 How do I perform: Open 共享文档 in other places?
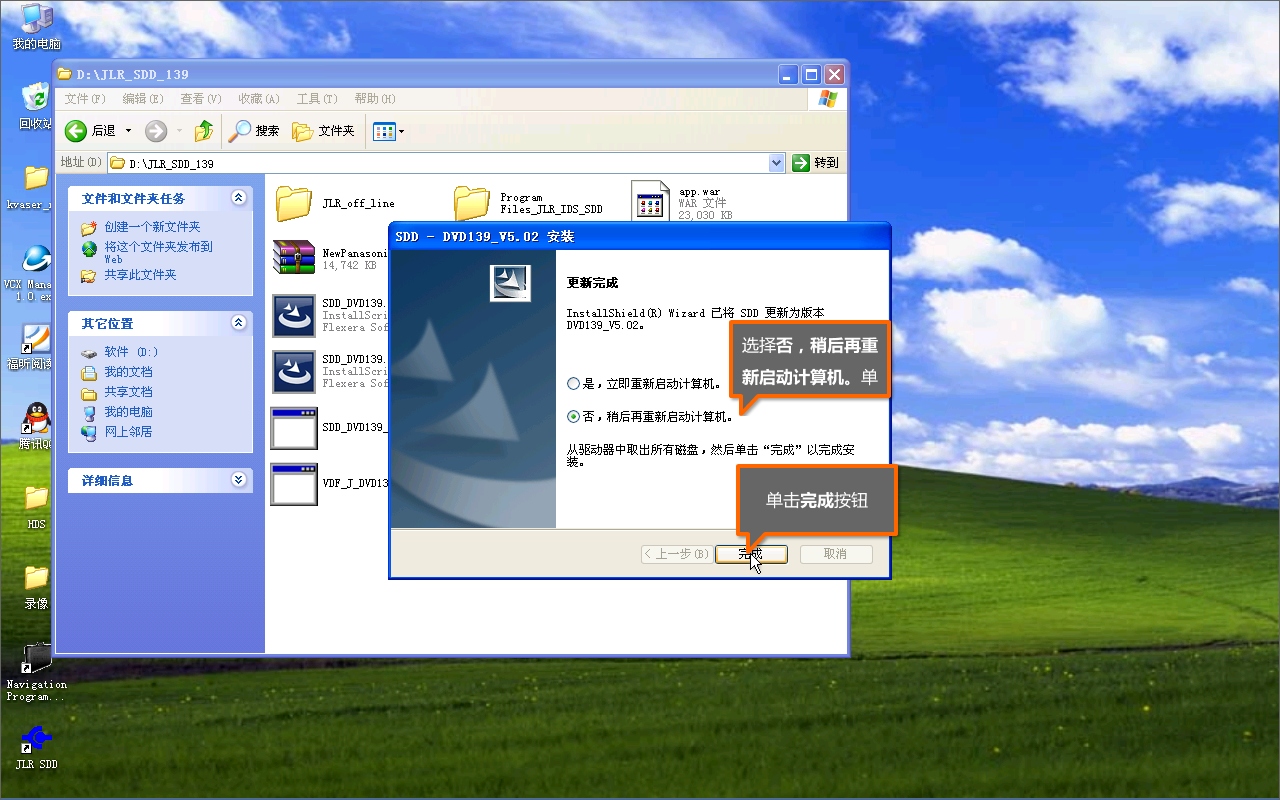[128, 392]
